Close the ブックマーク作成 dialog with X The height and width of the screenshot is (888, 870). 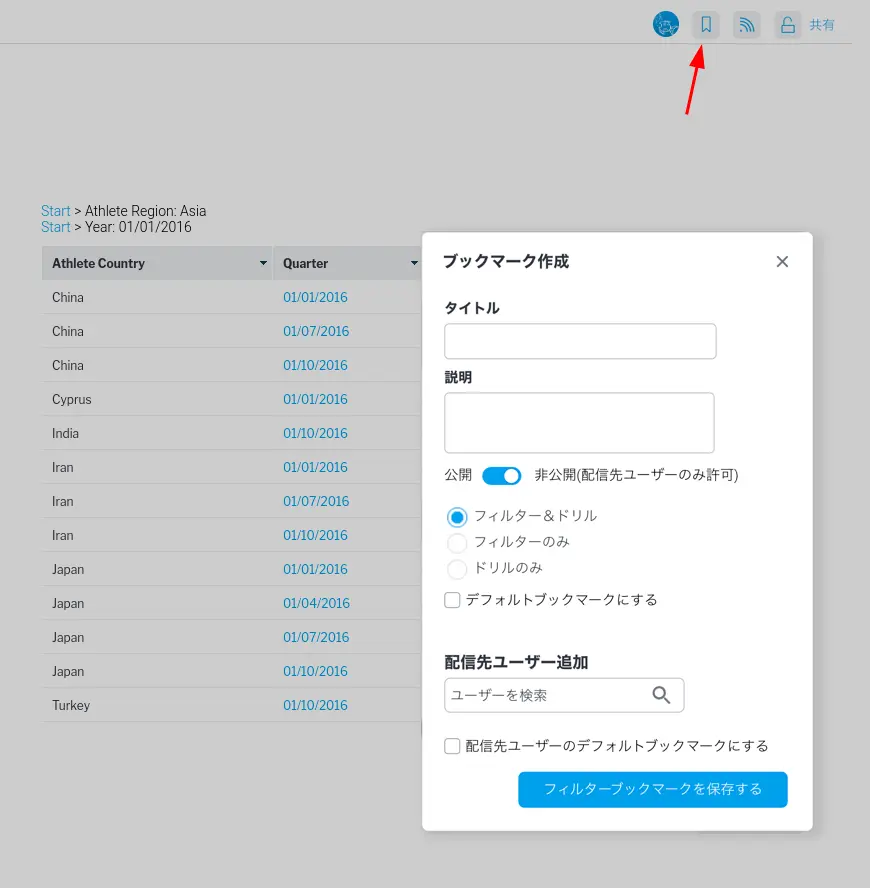(x=782, y=262)
